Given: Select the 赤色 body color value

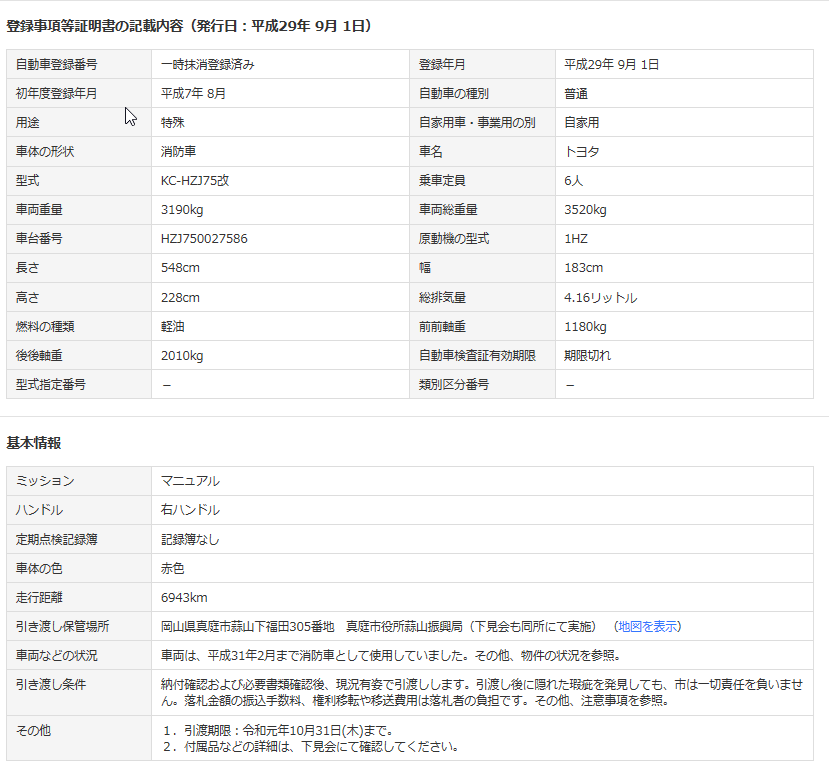Looking at the screenshot, I should [172, 568].
